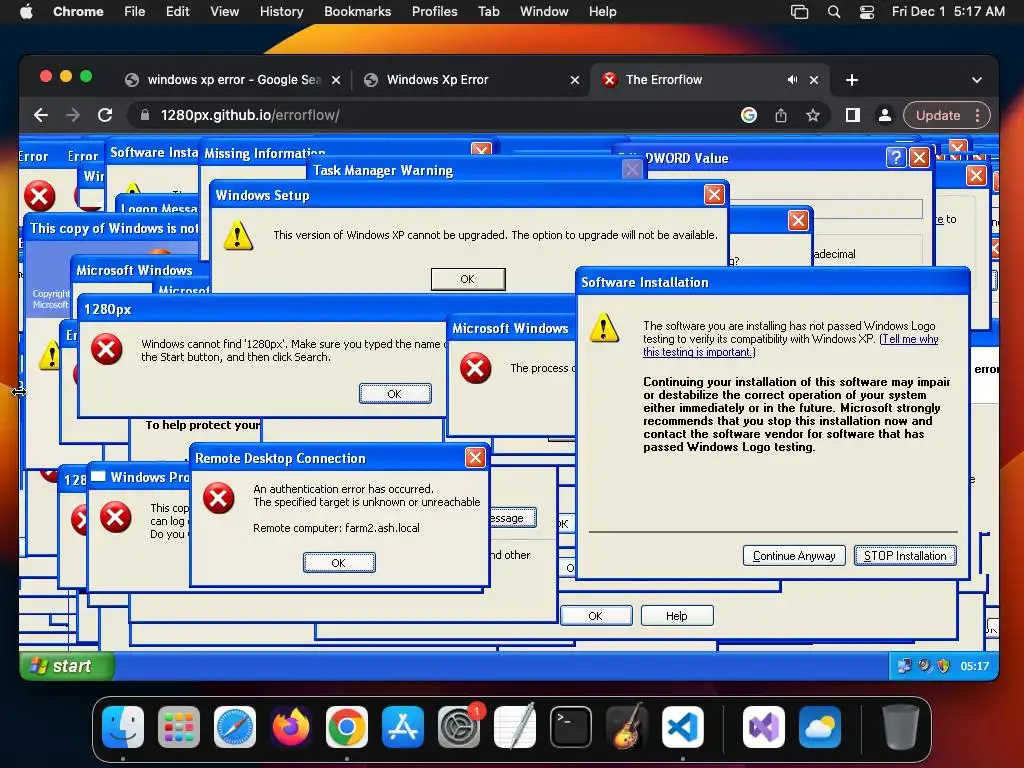Click the Windows XP start button
Screen dimensions: 1024x768
coord(67,666)
